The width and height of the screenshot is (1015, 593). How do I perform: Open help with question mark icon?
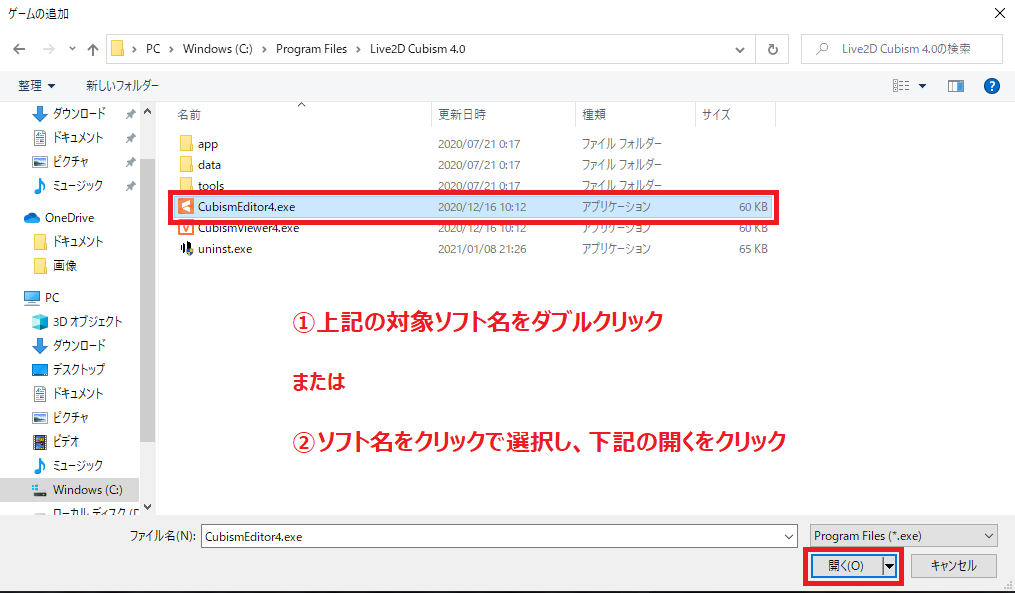[x=992, y=86]
